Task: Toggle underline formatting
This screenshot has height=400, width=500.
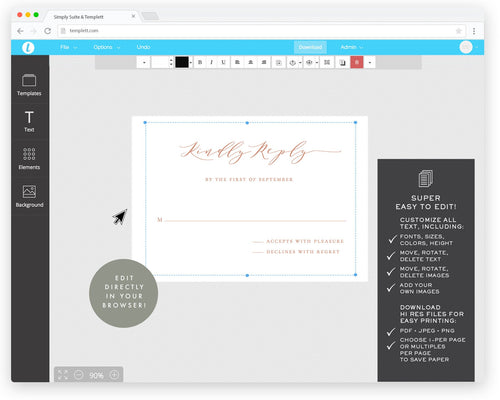Action: (223, 62)
